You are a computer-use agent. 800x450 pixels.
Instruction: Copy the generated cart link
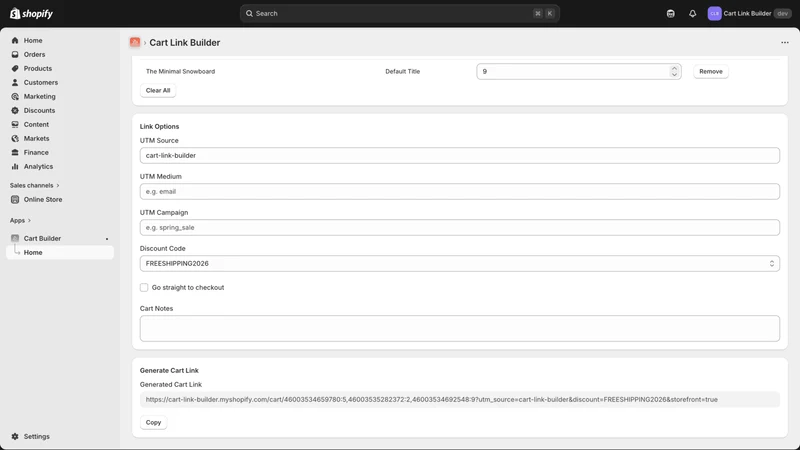[153, 422]
